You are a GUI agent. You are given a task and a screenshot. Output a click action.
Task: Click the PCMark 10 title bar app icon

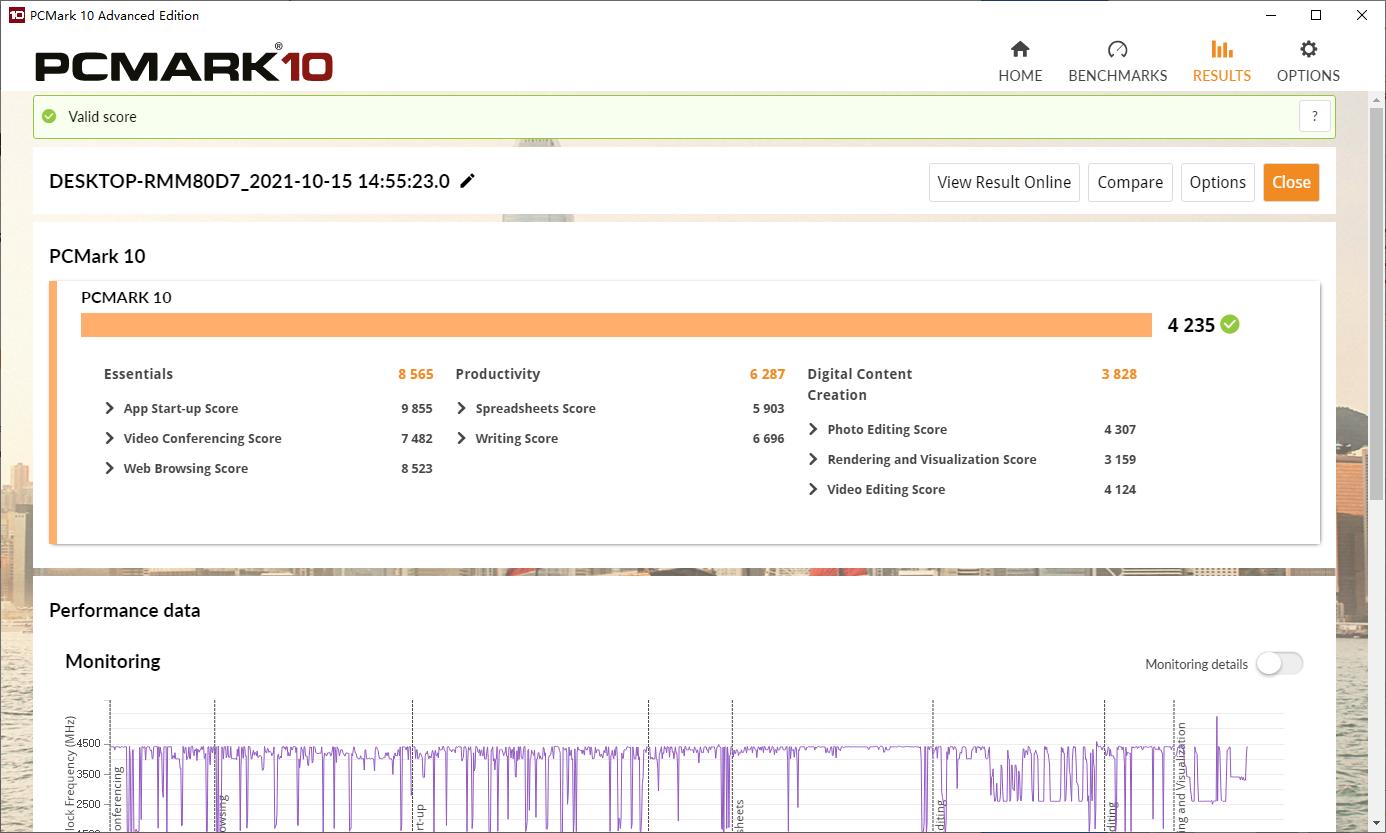[x=16, y=15]
